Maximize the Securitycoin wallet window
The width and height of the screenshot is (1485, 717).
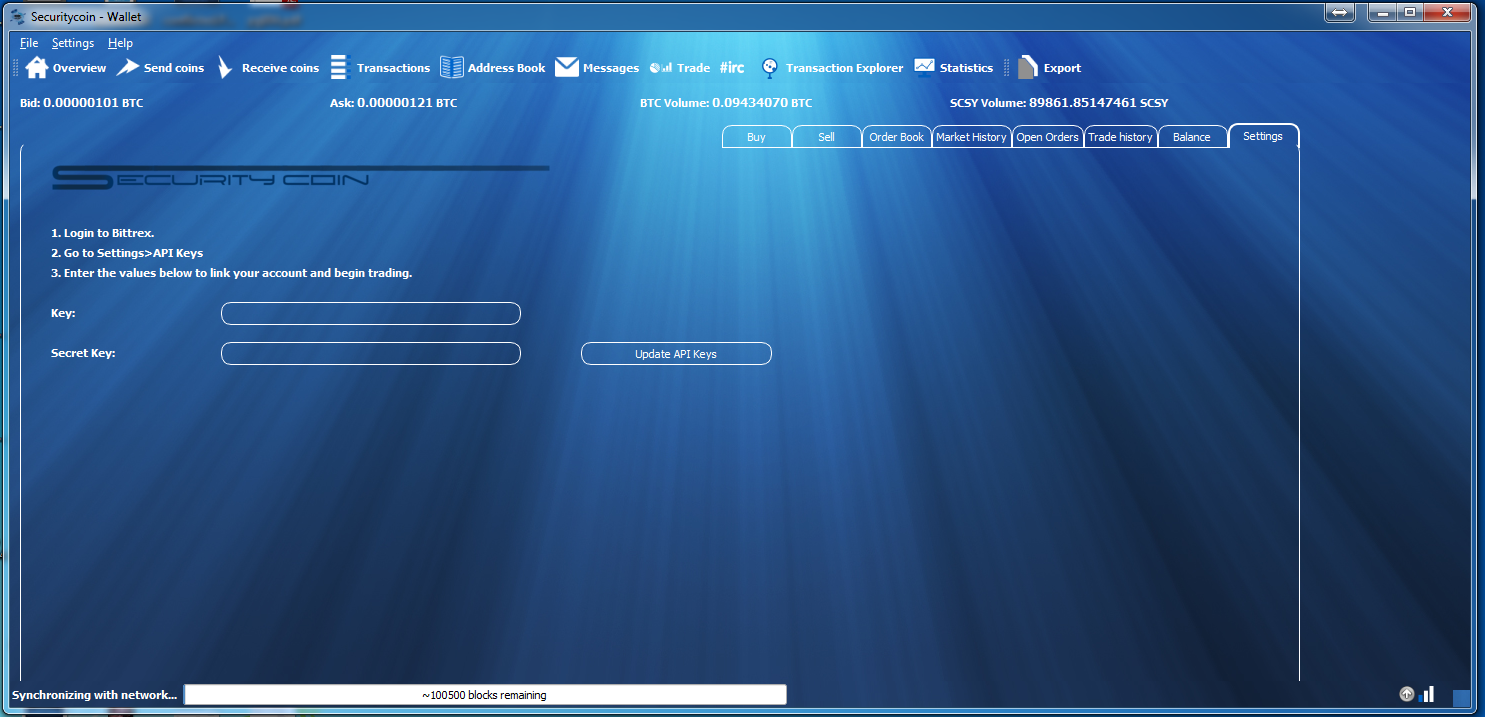pyautogui.click(x=1410, y=12)
